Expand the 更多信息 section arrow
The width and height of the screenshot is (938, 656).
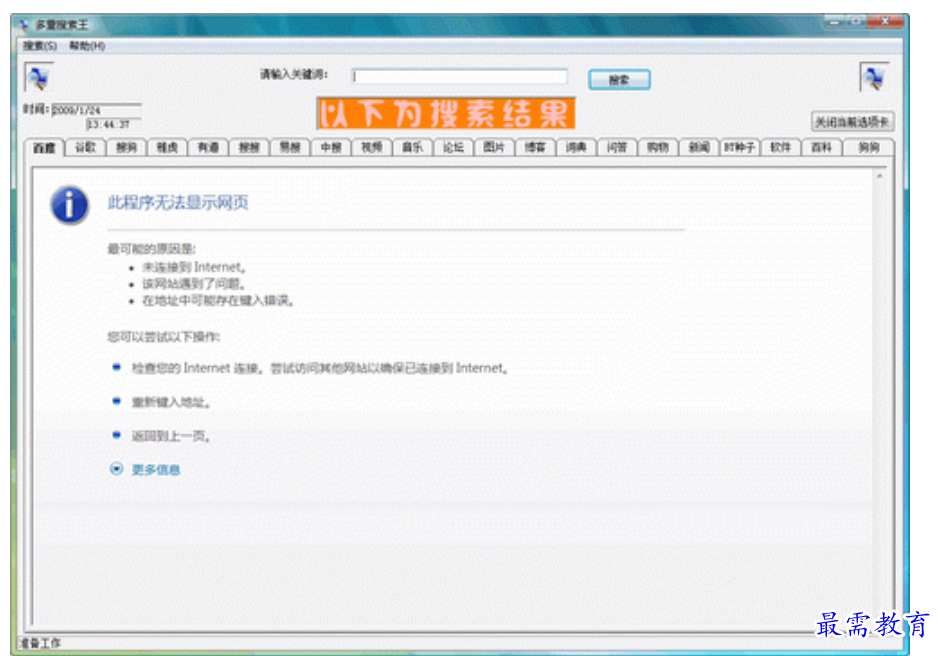click(x=117, y=469)
